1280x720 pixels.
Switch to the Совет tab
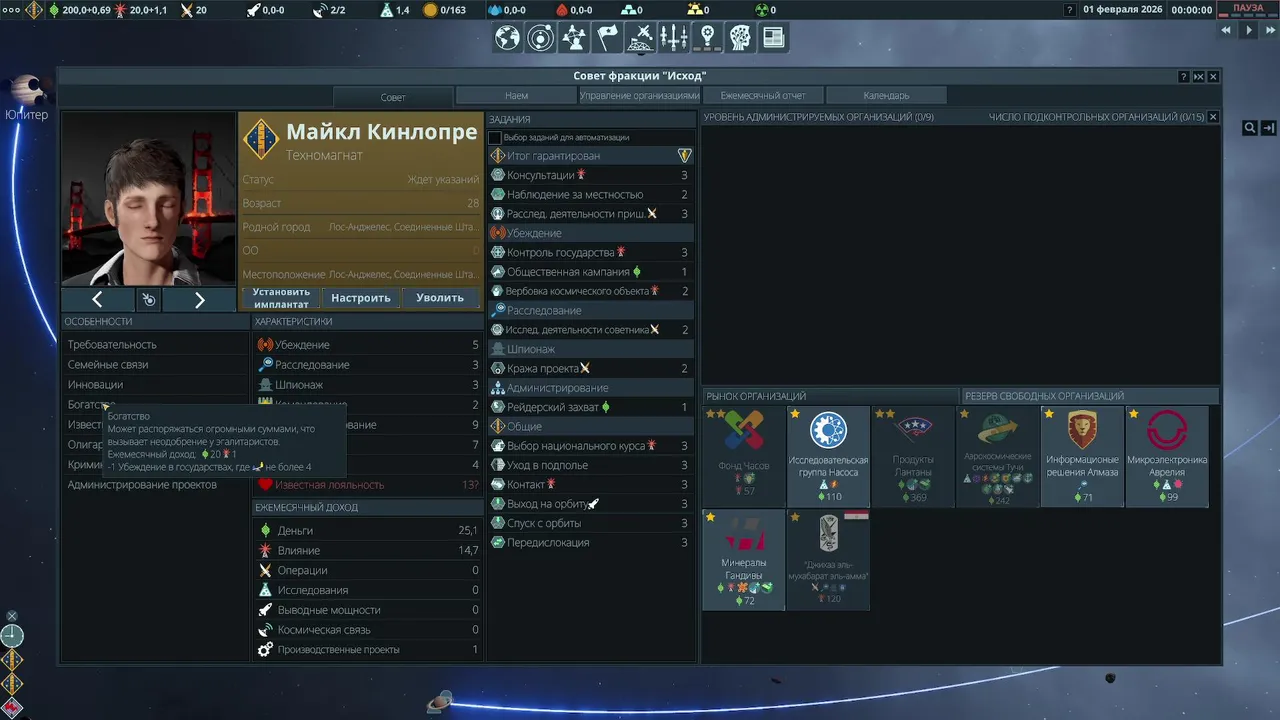pyautogui.click(x=393, y=97)
